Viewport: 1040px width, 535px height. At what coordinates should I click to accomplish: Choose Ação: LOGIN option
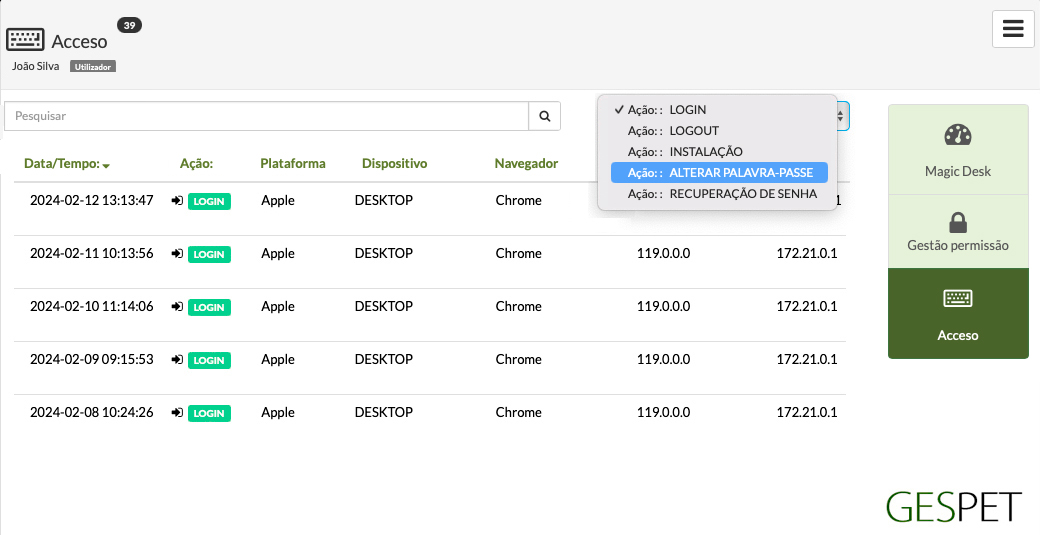pyautogui.click(x=719, y=110)
